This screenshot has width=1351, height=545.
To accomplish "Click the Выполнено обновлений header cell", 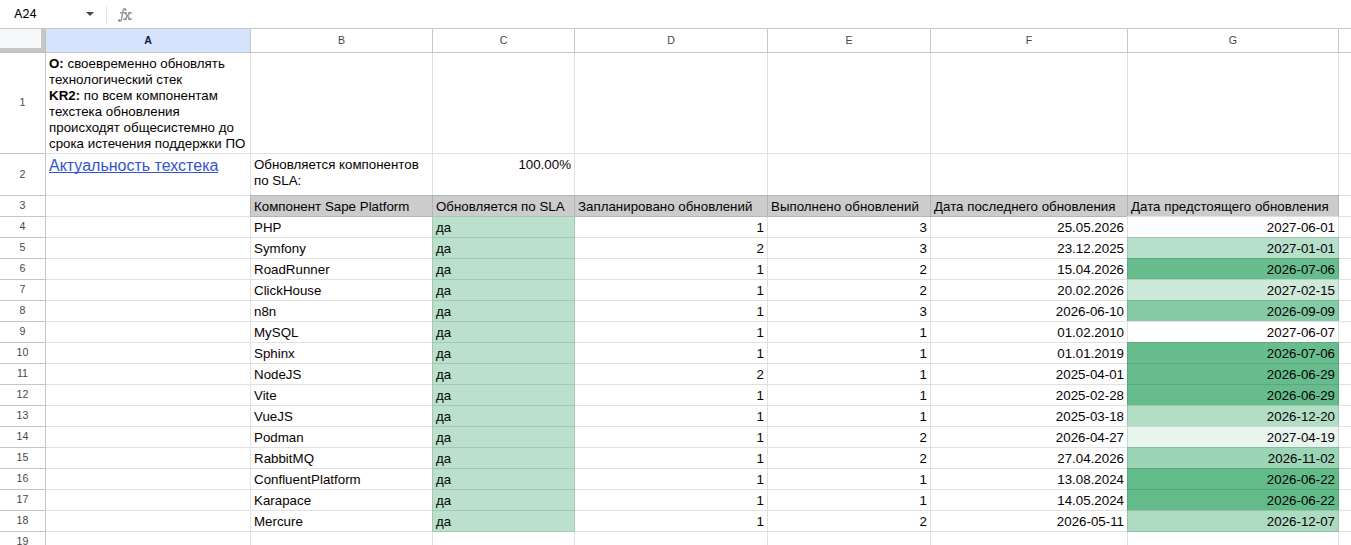I will [849, 206].
